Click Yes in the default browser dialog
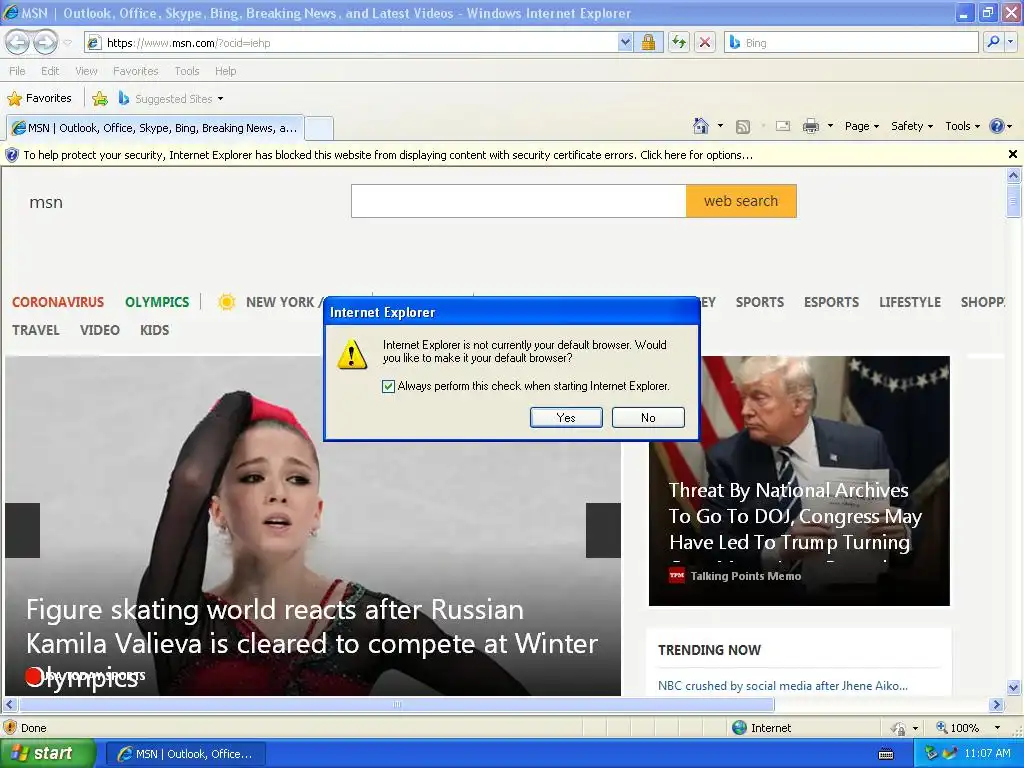This screenshot has height=768, width=1024. click(x=566, y=418)
